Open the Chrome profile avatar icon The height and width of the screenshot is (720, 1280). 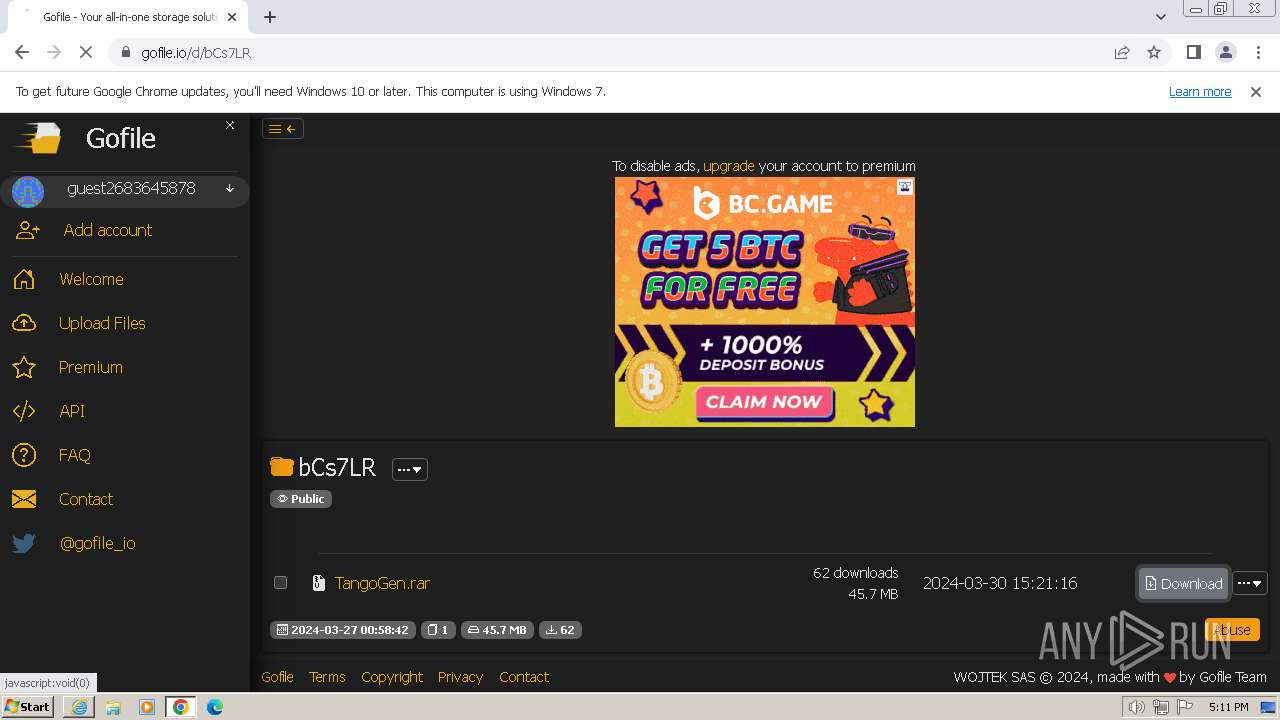pos(1225,52)
